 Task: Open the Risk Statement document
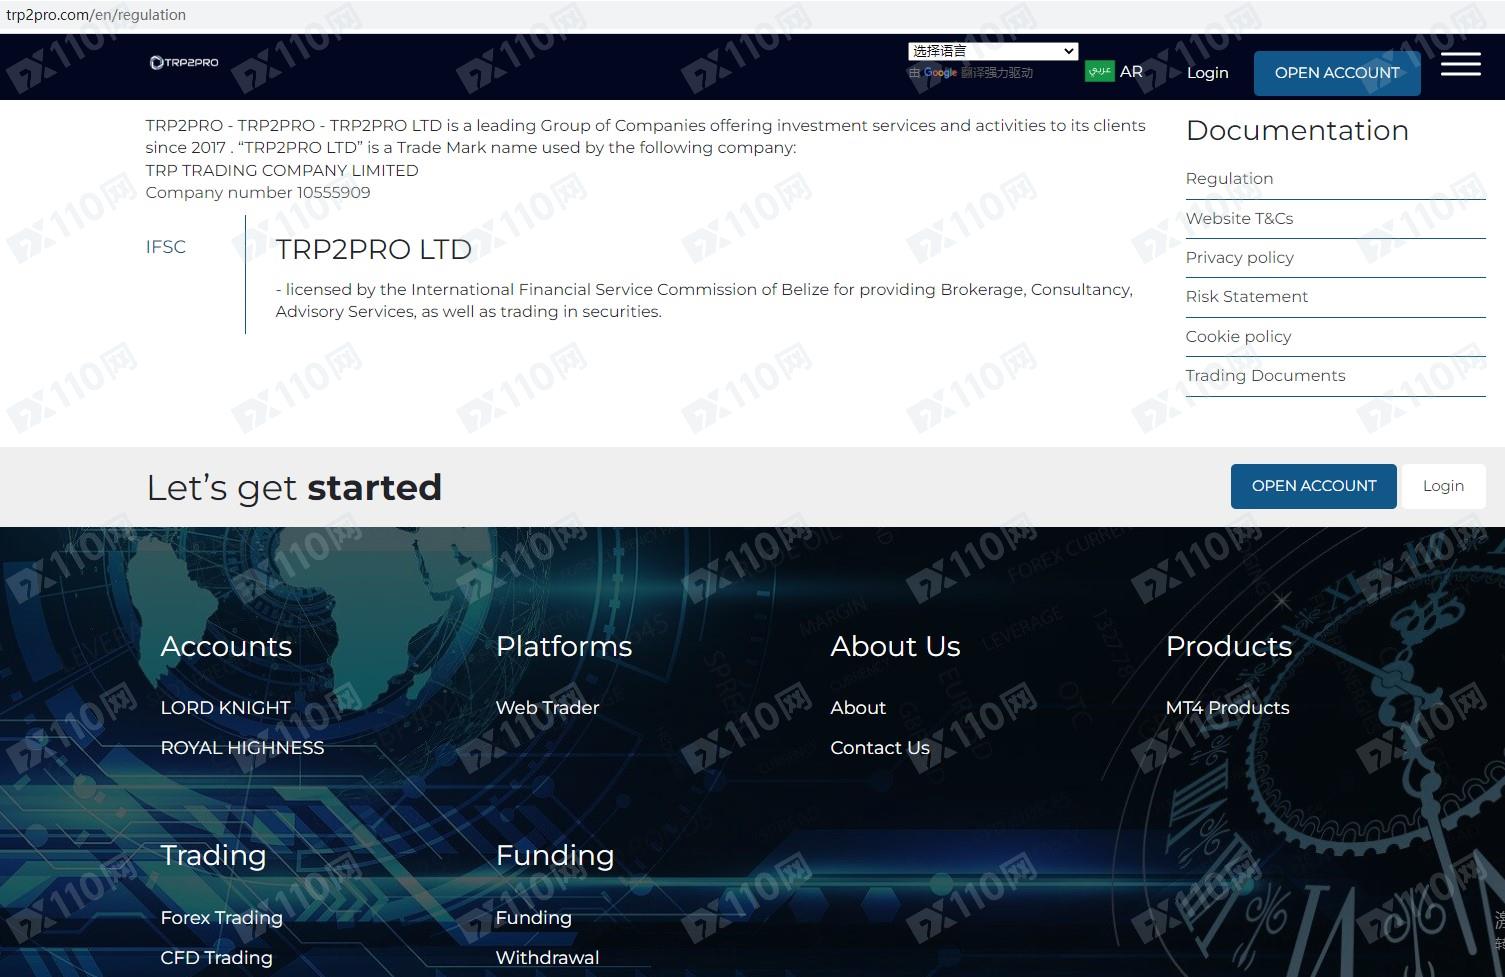coord(1246,297)
